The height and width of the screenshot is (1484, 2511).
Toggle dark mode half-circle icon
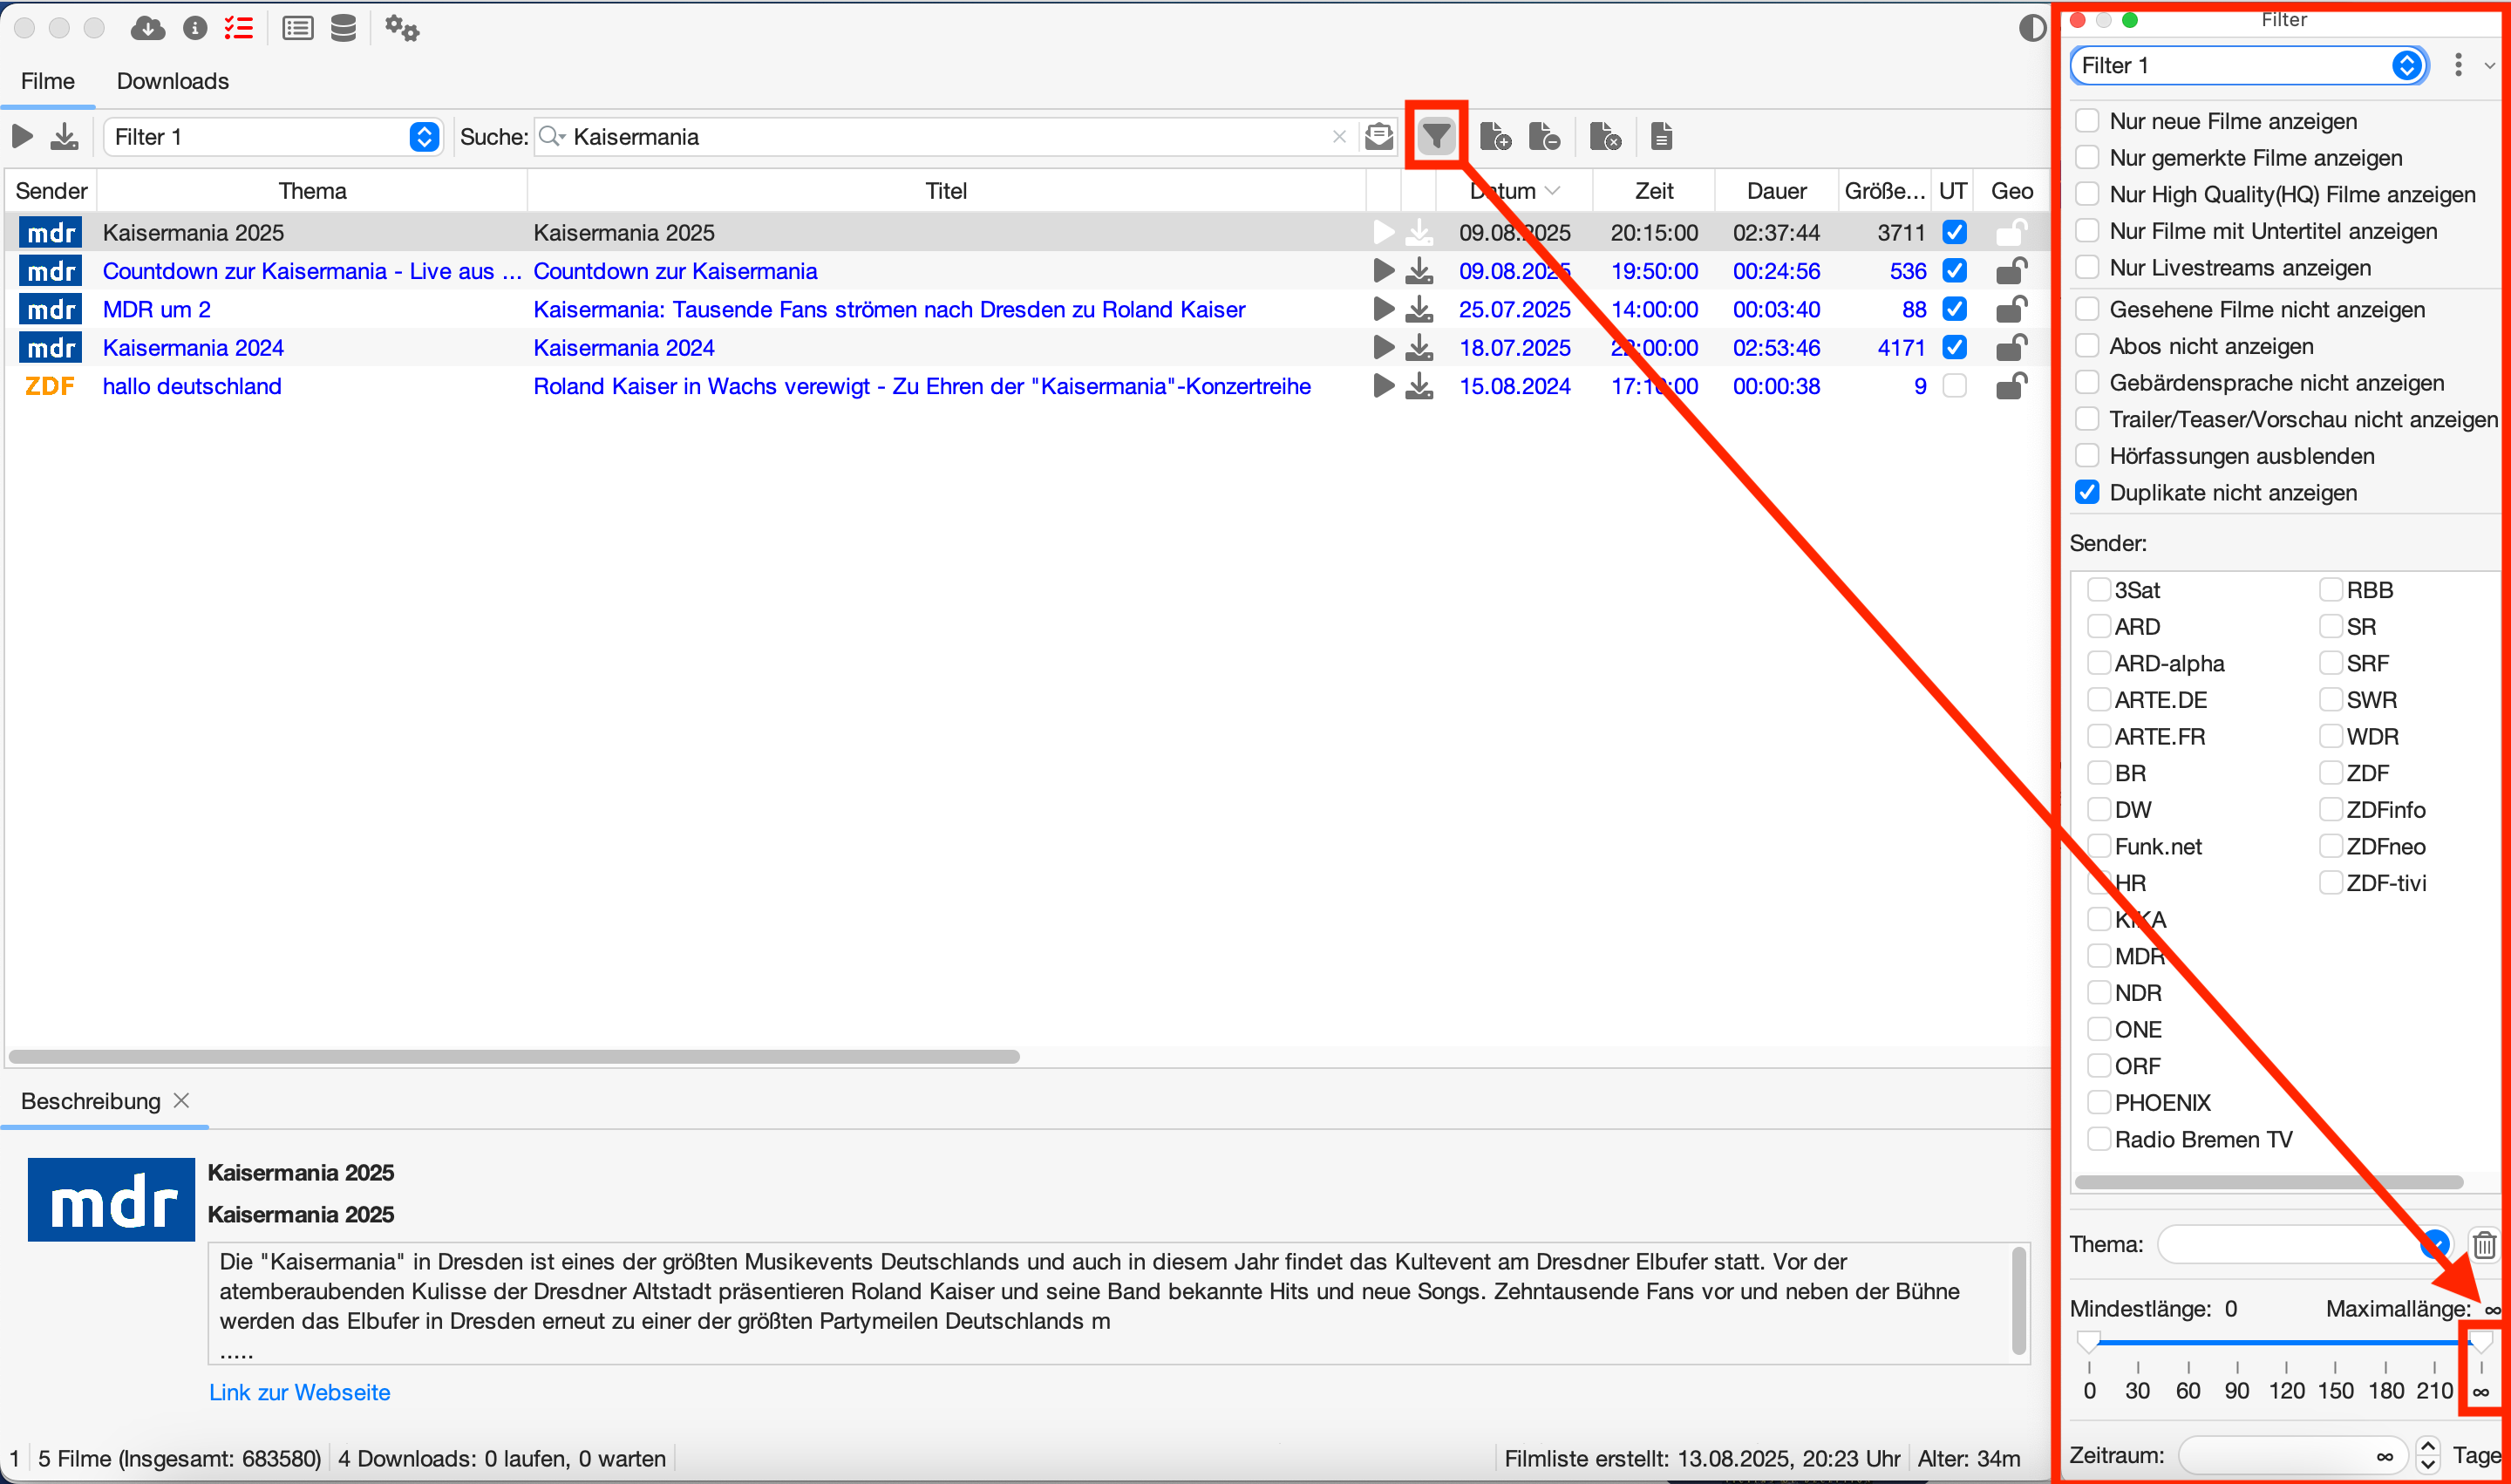tap(2032, 28)
